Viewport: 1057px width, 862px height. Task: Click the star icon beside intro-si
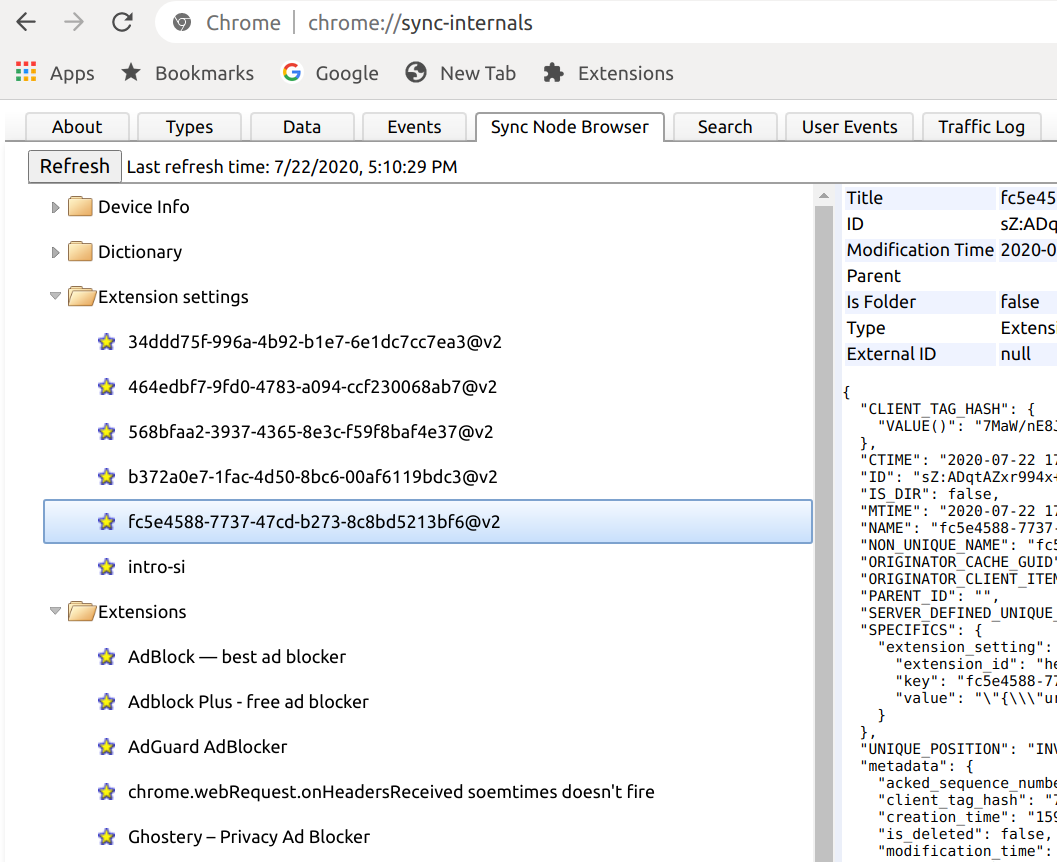pyautogui.click(x=106, y=566)
